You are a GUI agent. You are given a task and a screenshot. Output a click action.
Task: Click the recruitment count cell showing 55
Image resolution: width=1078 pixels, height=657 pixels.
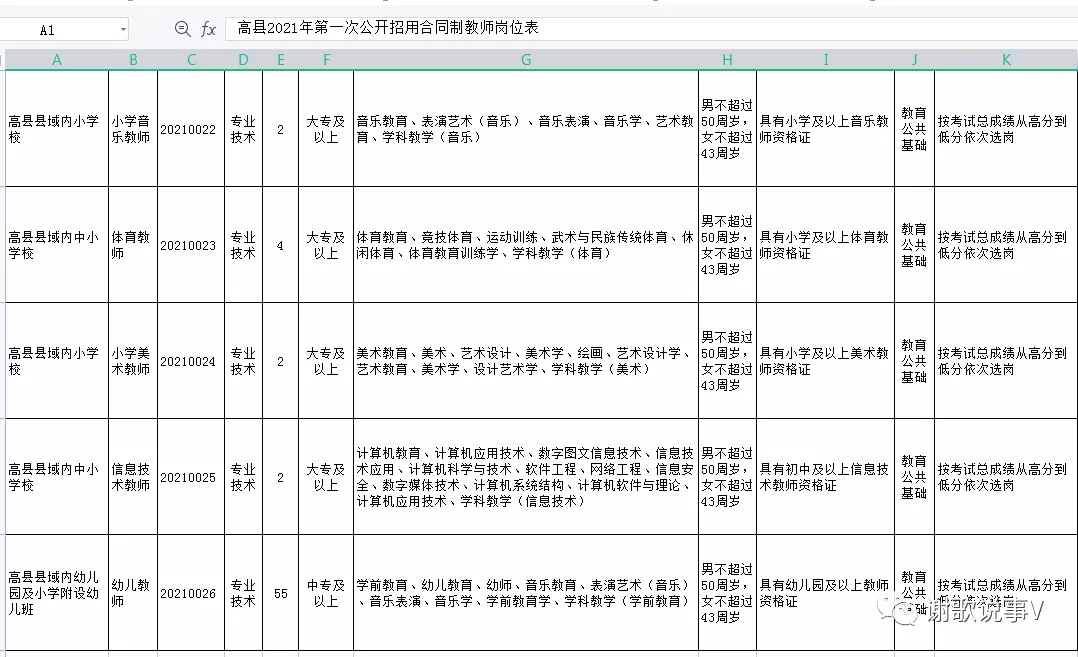point(281,594)
